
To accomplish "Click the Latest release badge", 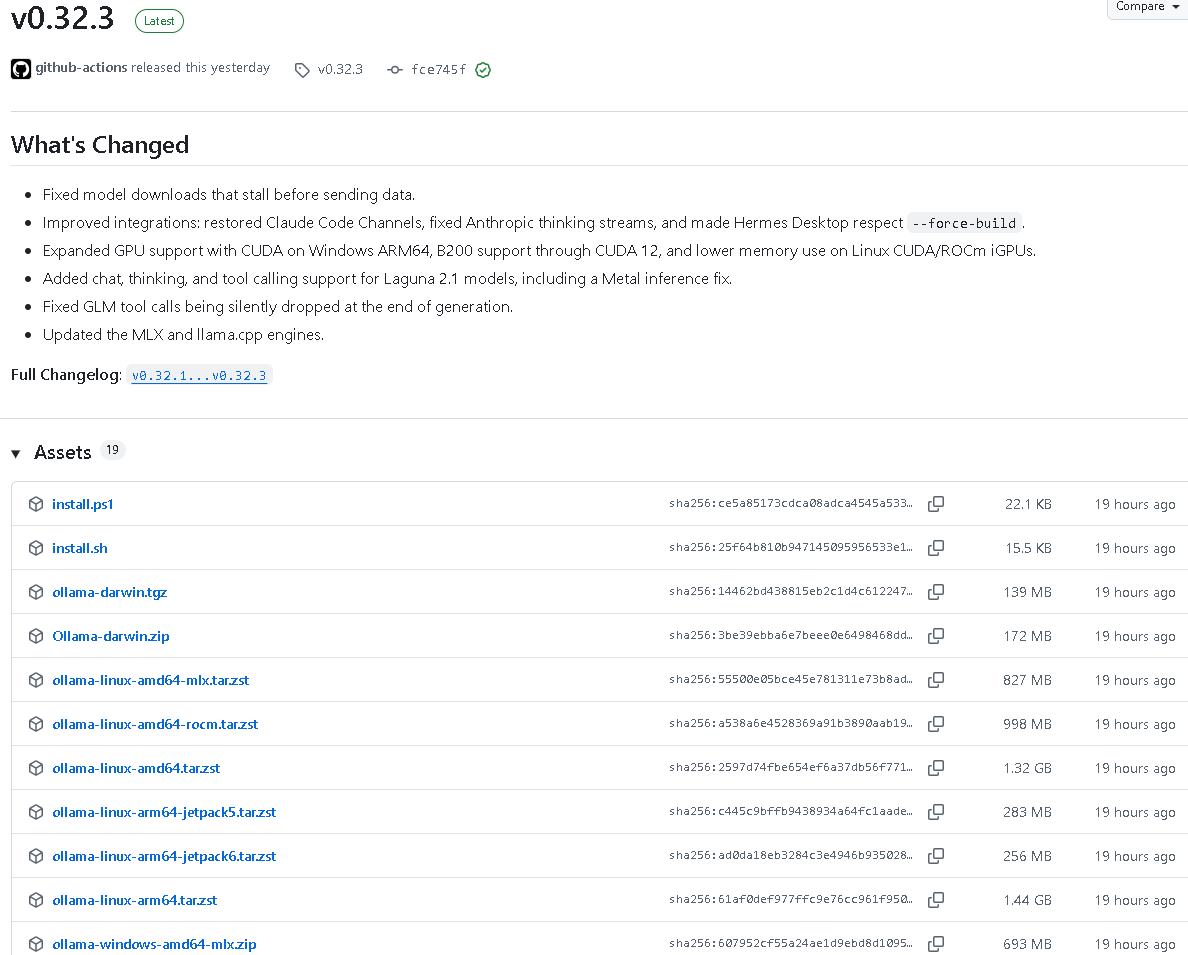I will coord(159,21).
